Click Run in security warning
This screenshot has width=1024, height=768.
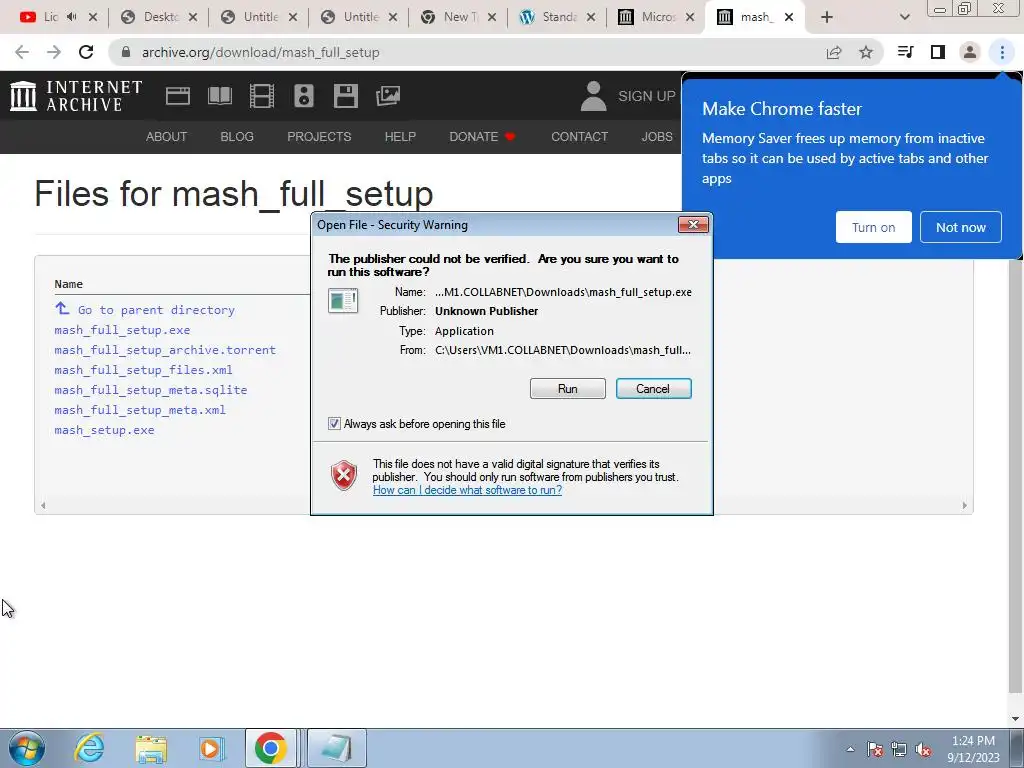(568, 389)
